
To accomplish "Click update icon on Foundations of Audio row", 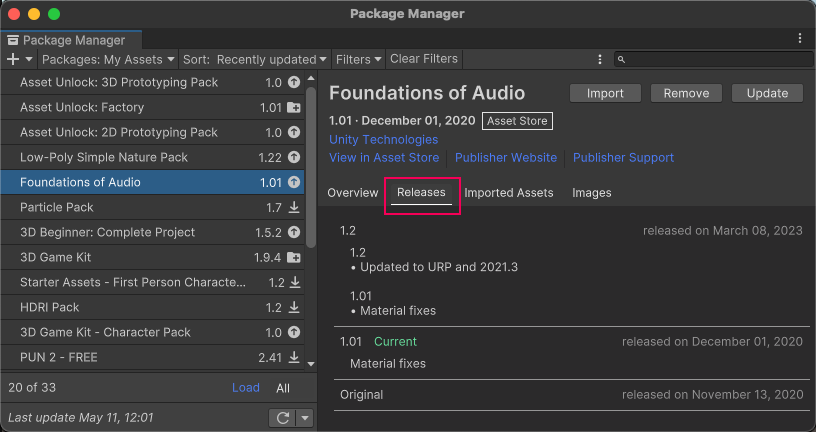I will [294, 182].
